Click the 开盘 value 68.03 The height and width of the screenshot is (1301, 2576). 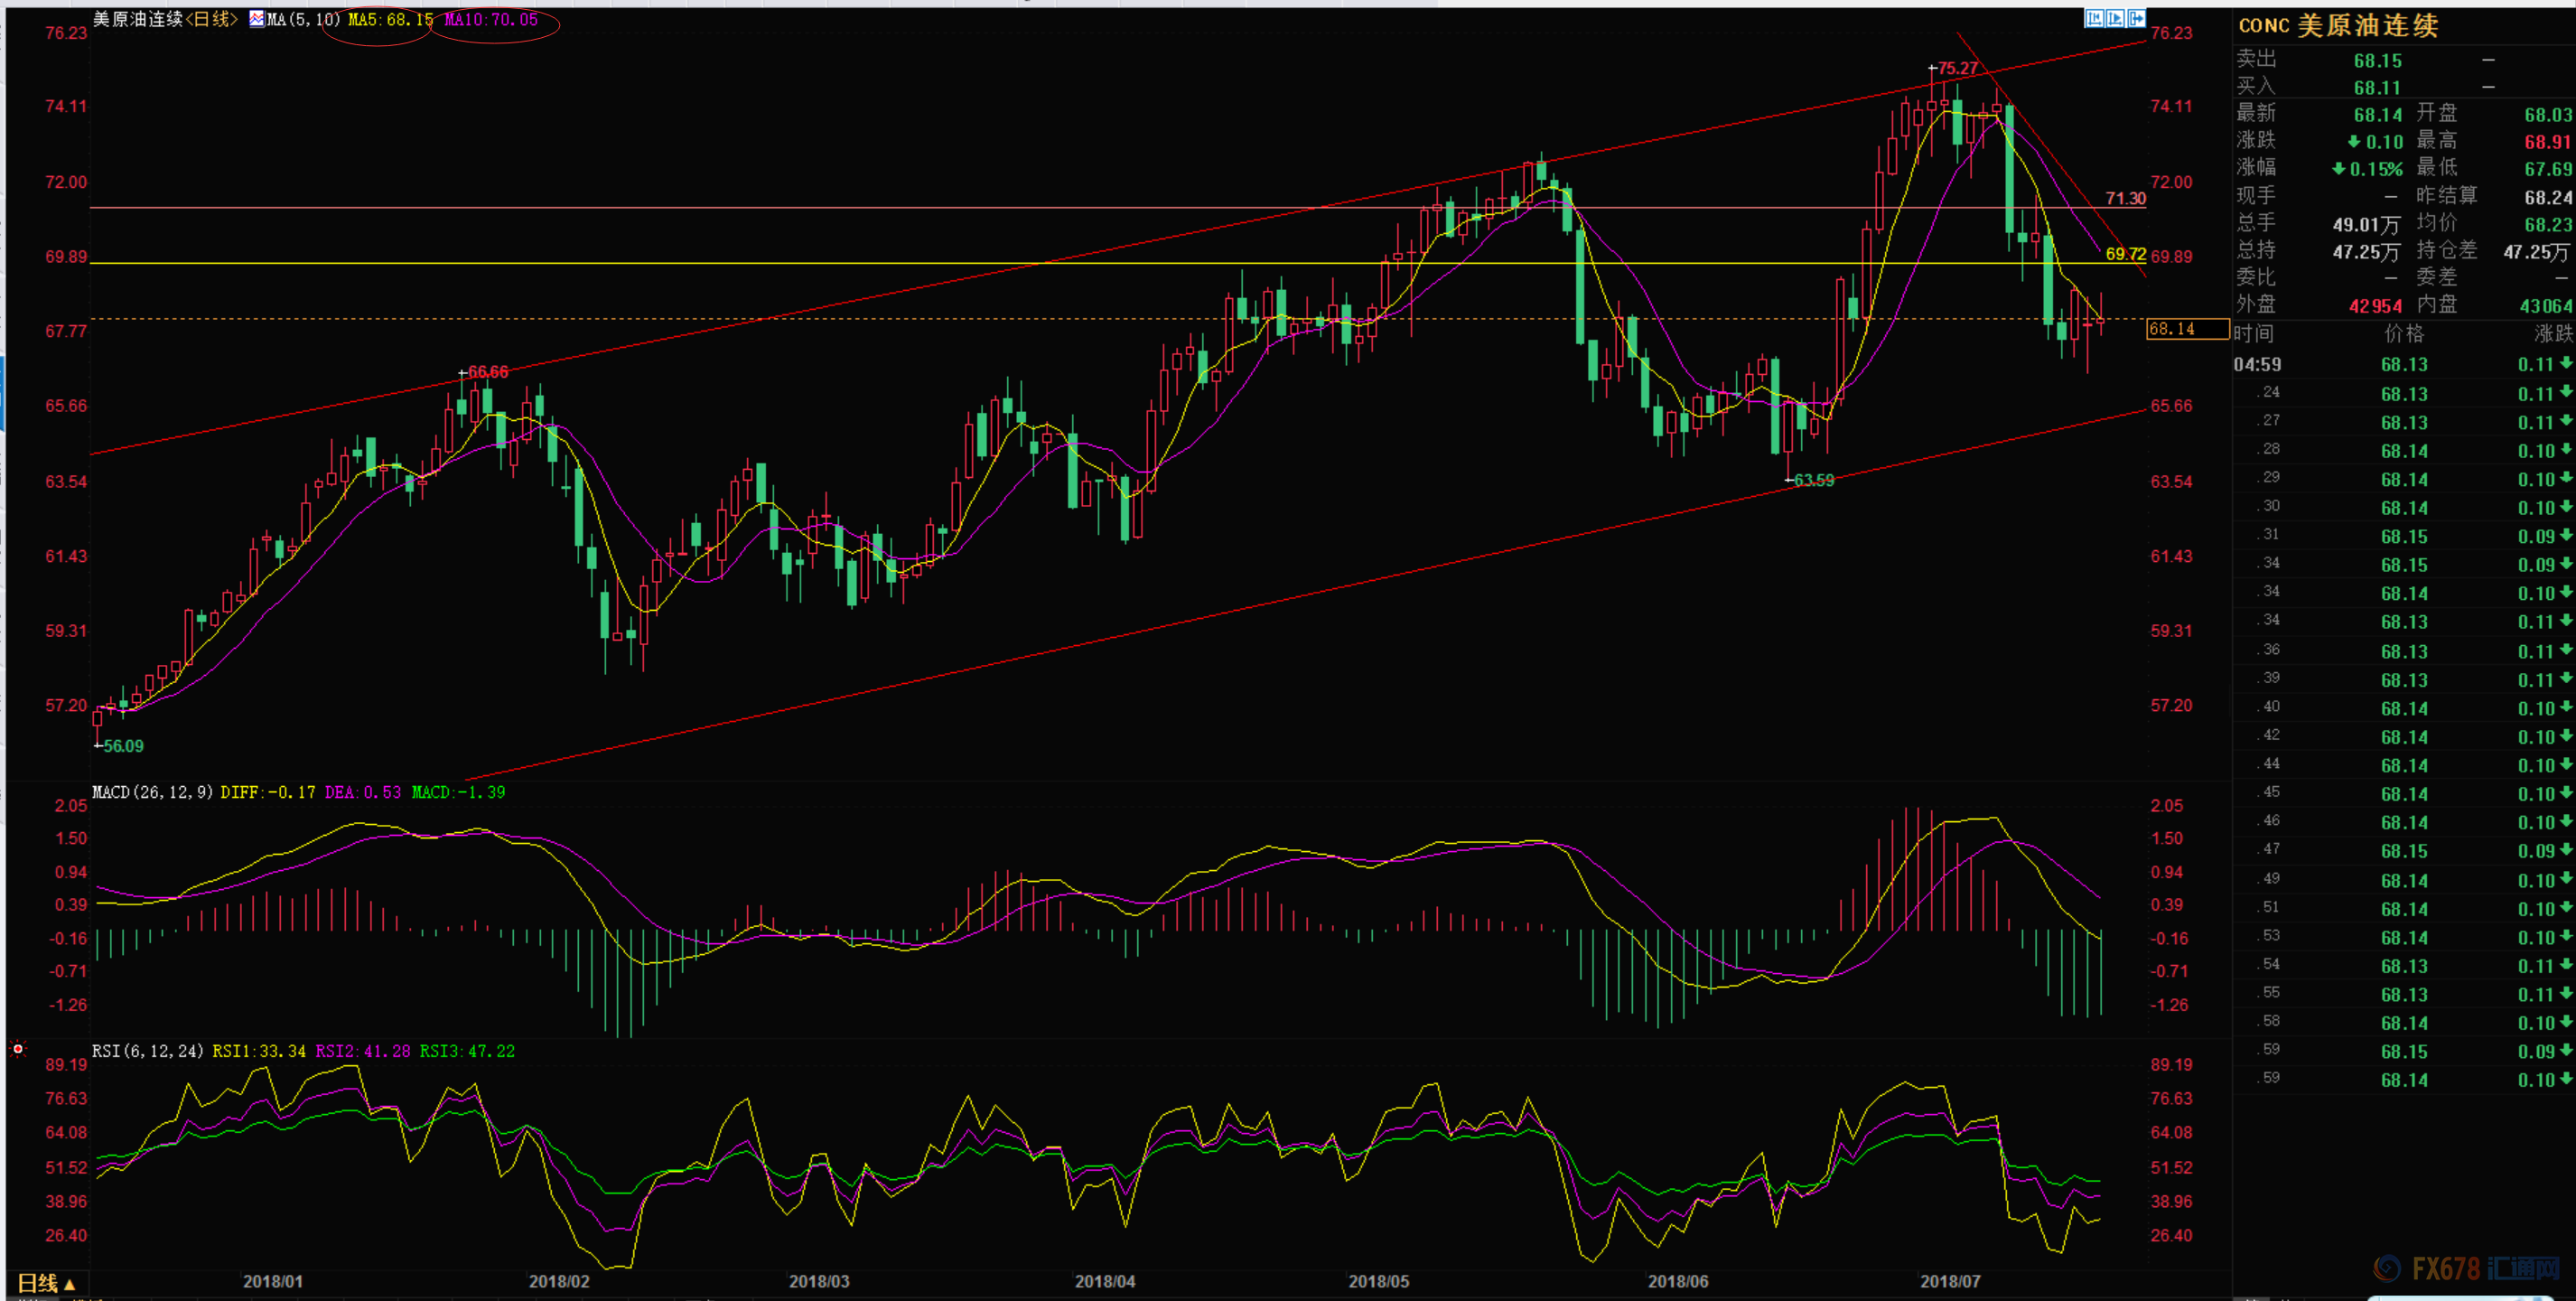click(x=2547, y=115)
